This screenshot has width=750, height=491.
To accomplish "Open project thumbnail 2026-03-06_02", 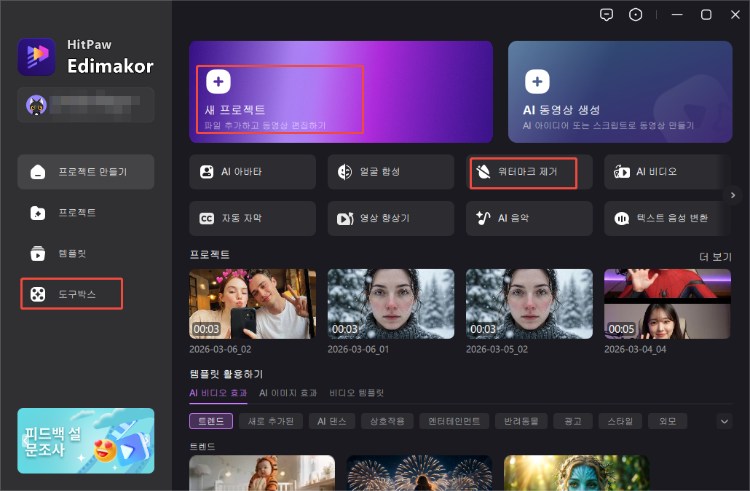I will [253, 304].
